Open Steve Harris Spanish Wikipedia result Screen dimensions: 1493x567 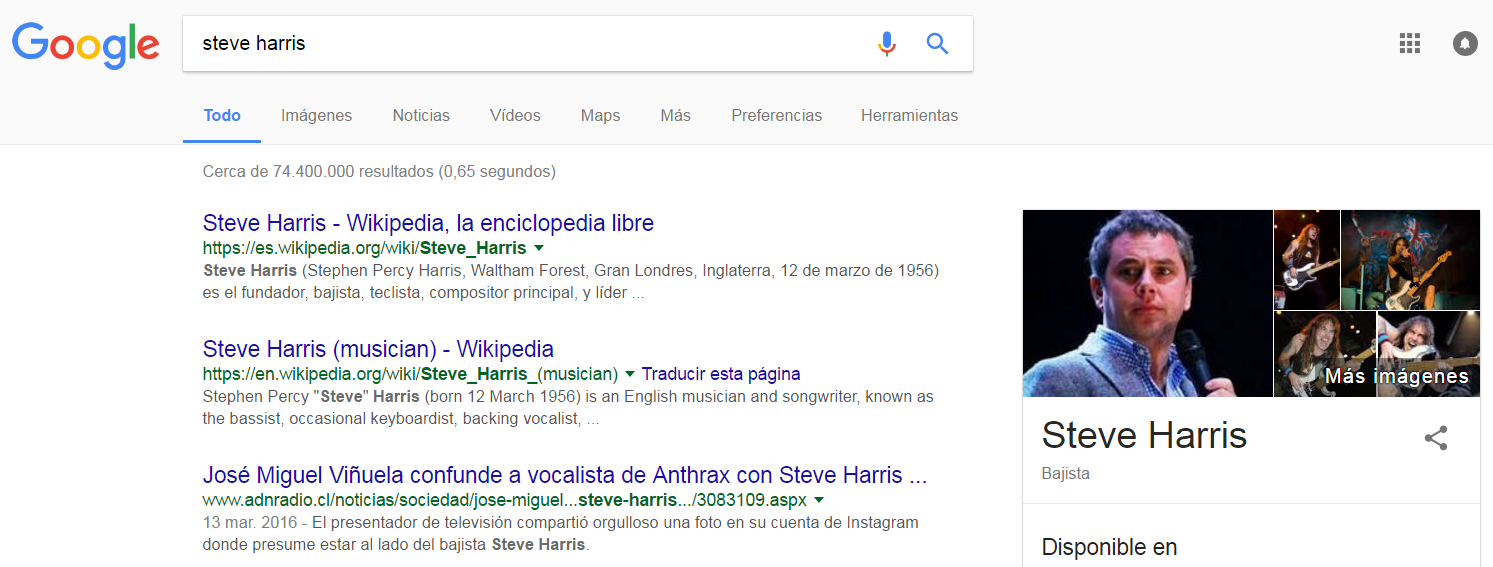click(x=428, y=223)
